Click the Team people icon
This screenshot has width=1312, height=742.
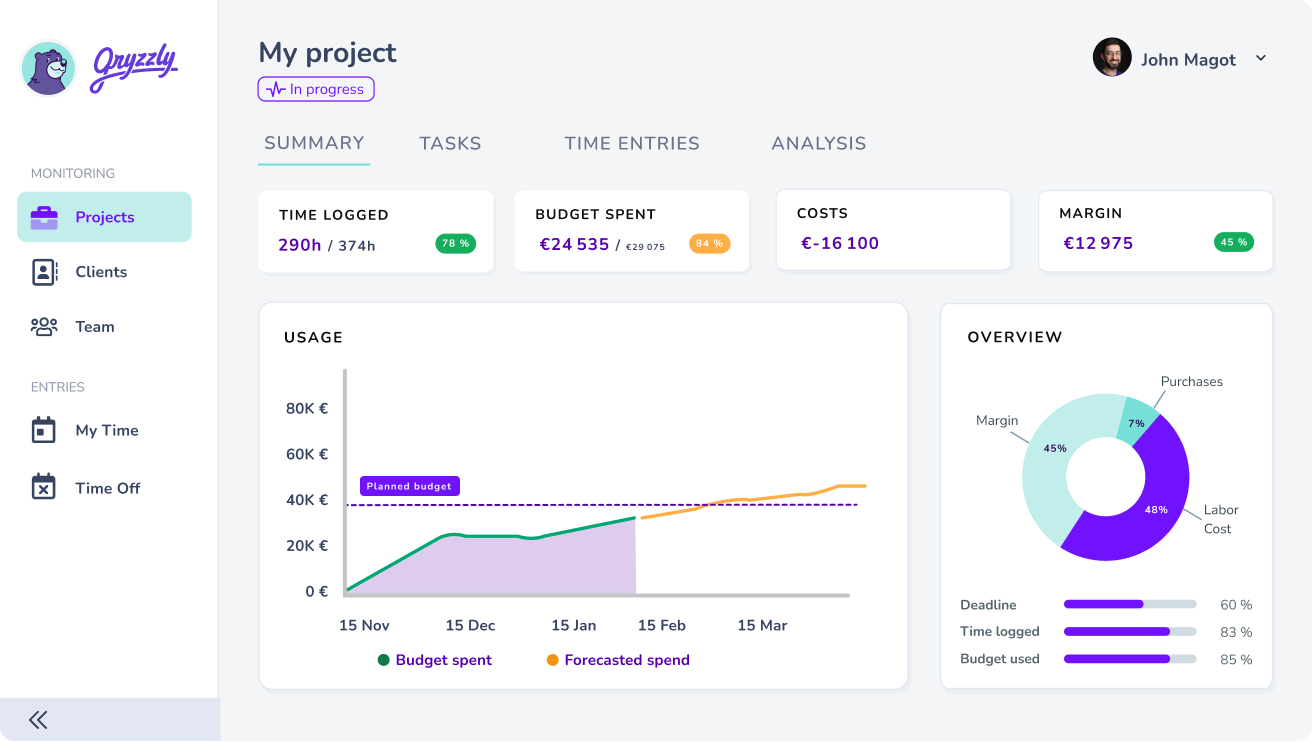[x=44, y=326]
